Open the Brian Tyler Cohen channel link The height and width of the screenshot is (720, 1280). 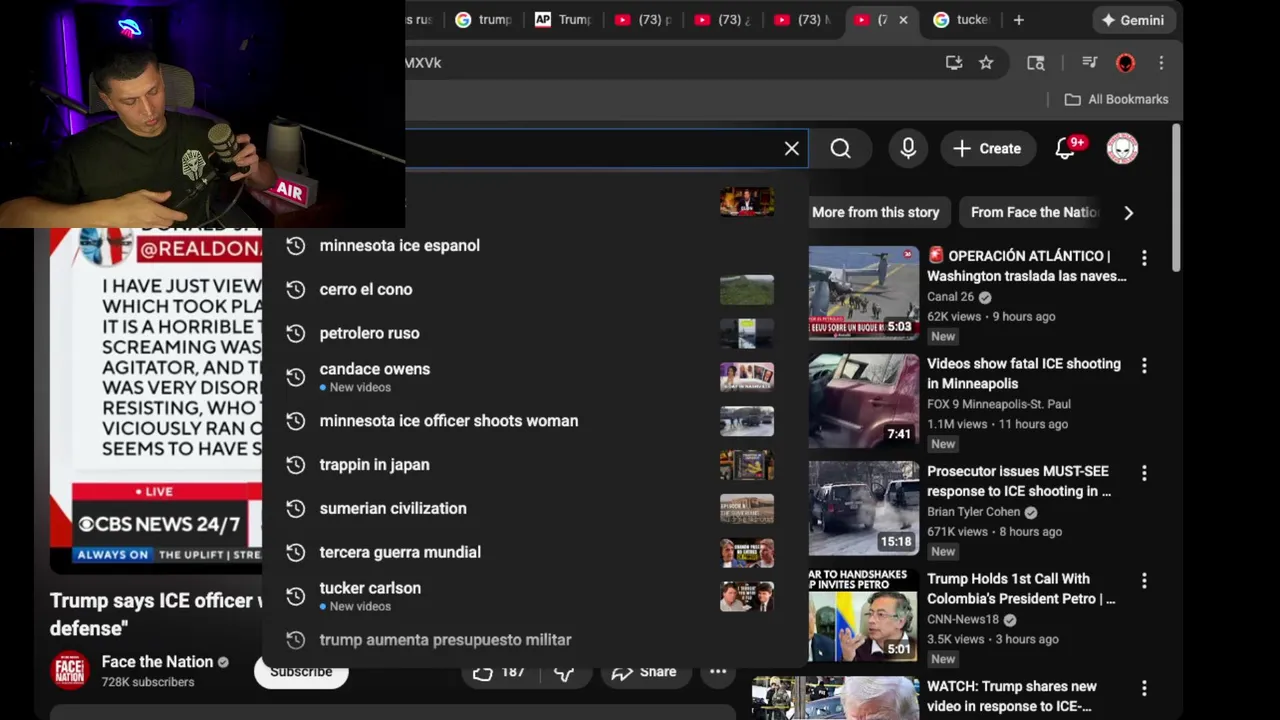pos(973,512)
